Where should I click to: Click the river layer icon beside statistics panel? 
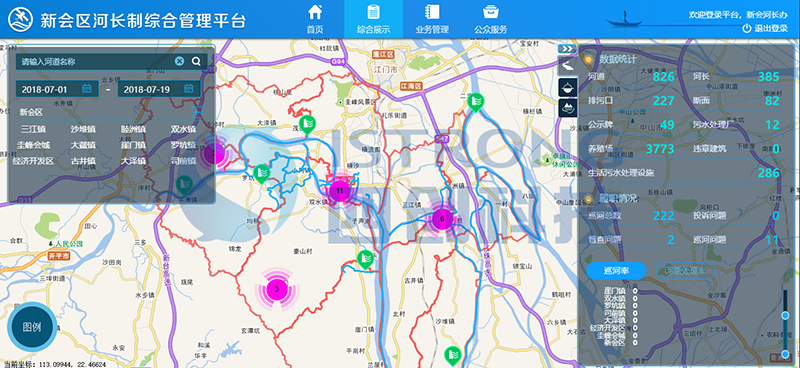[x=567, y=66]
